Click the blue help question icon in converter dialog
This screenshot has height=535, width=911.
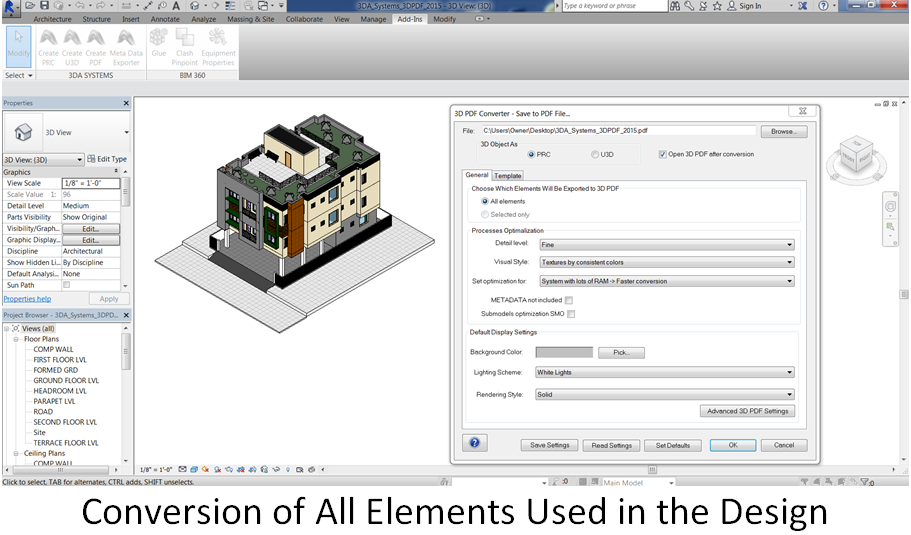pos(475,443)
